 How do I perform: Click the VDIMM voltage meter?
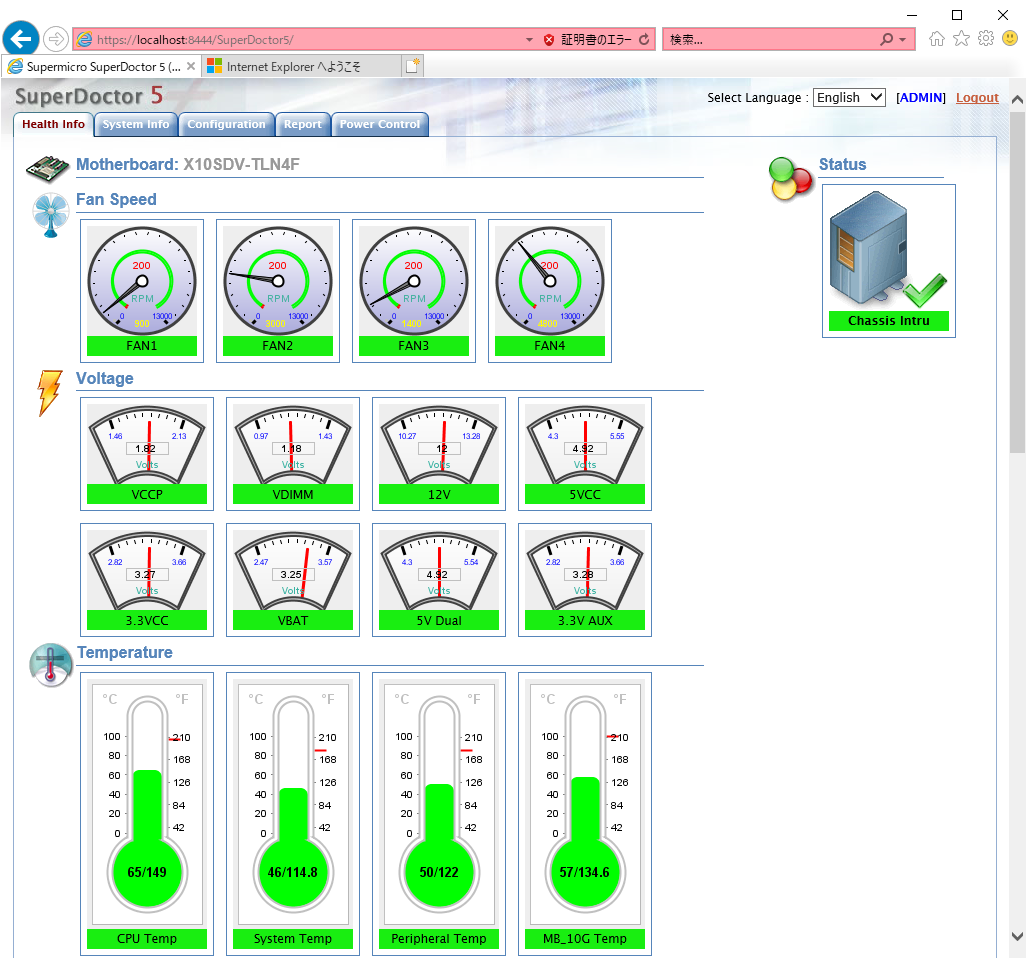(x=293, y=444)
